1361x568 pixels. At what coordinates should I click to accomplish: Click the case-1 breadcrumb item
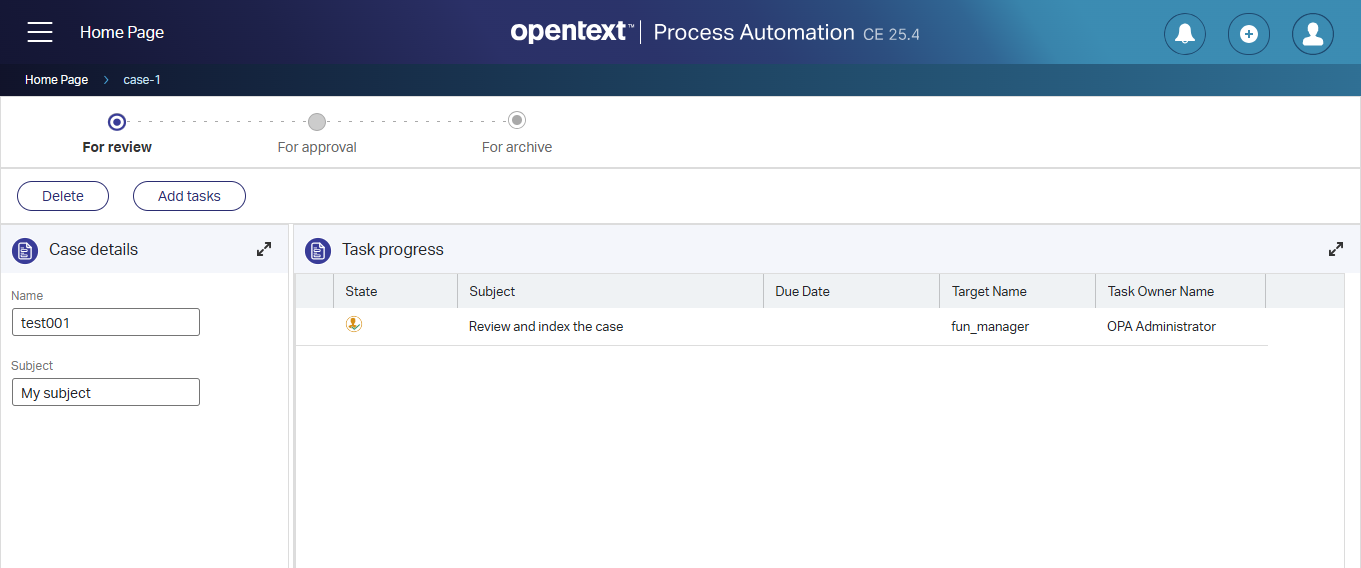point(142,80)
